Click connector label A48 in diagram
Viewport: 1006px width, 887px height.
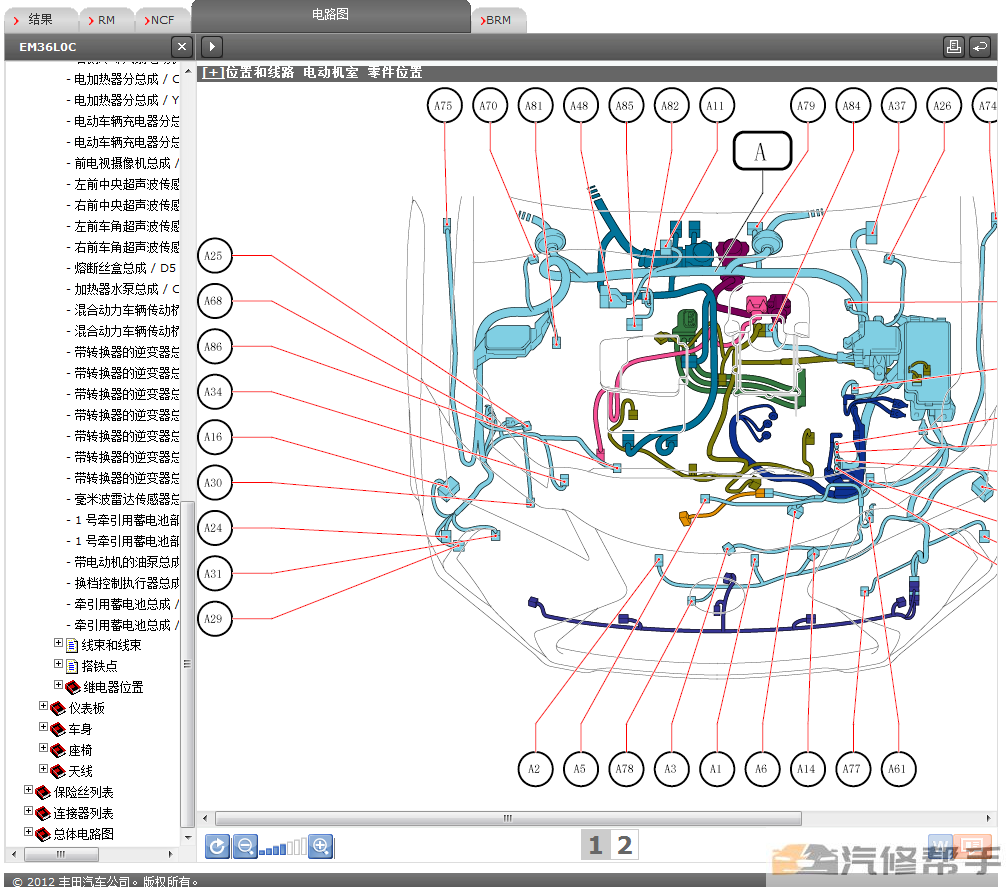(x=580, y=106)
